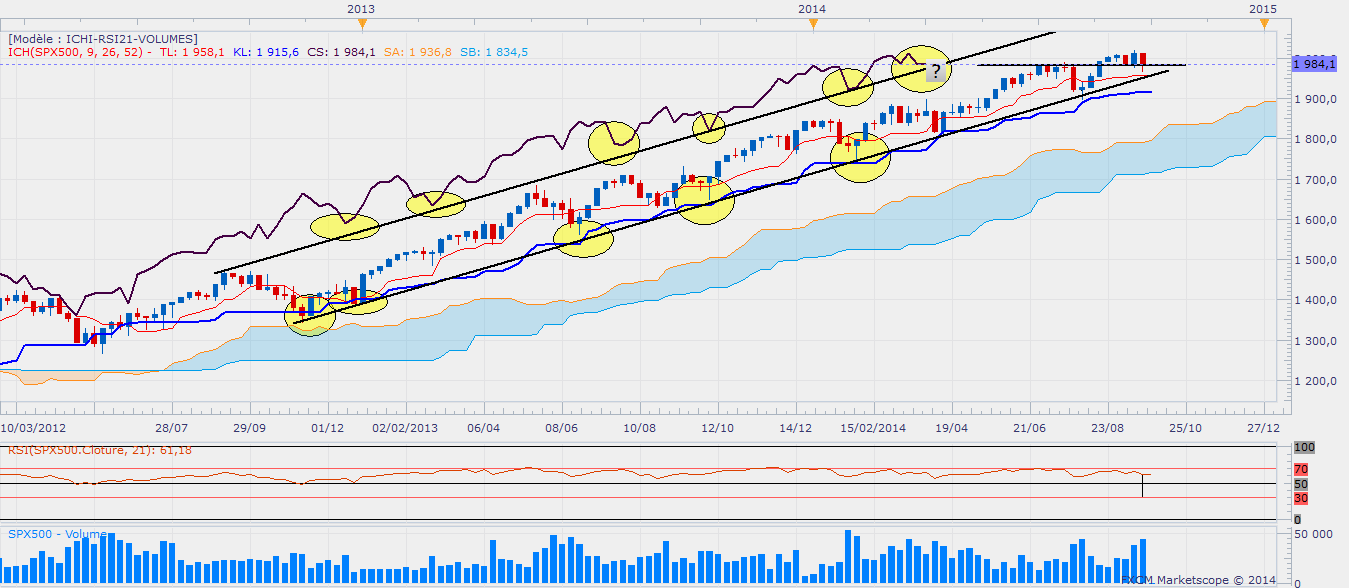The height and width of the screenshot is (588, 1349).
Task: Click the 1 600,0 price axis label
Action: tap(1317, 220)
